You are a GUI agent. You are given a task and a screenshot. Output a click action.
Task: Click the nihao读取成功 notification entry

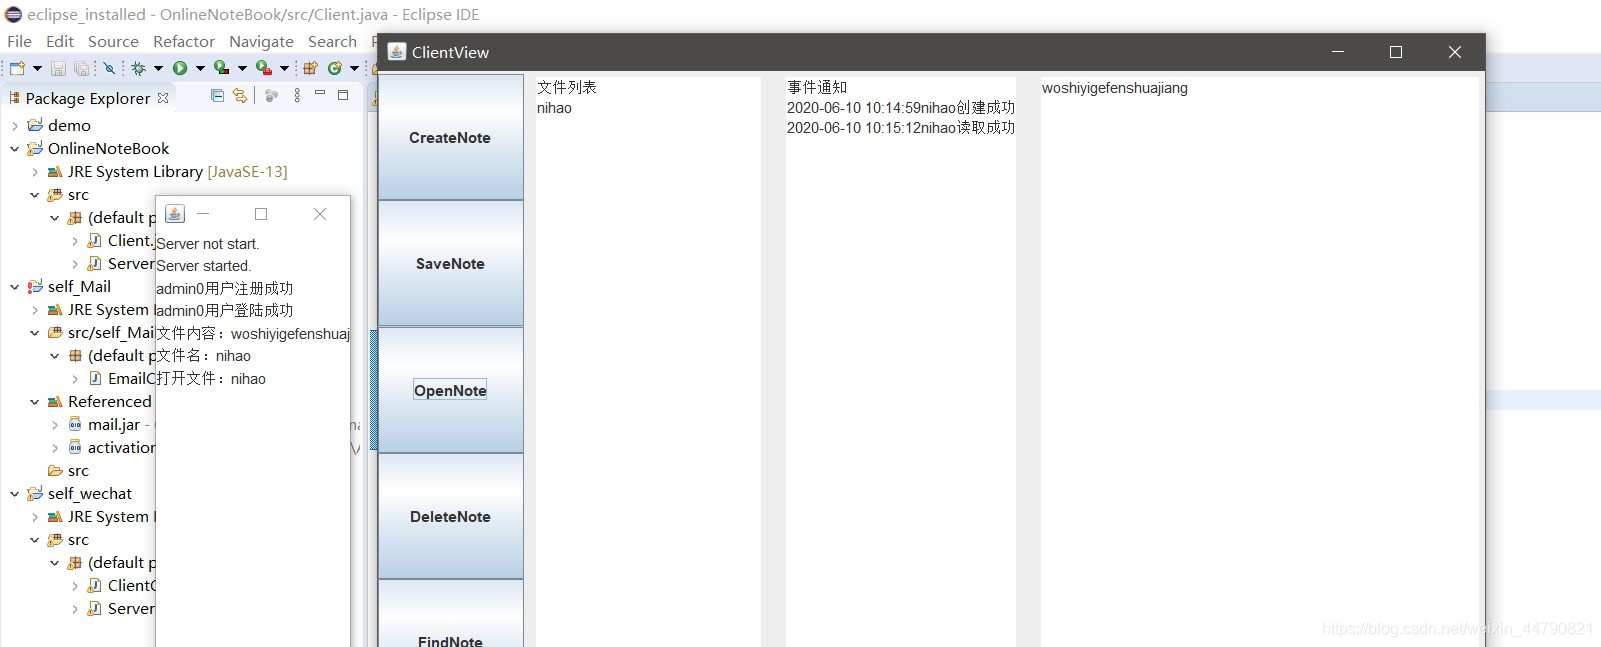(900, 128)
